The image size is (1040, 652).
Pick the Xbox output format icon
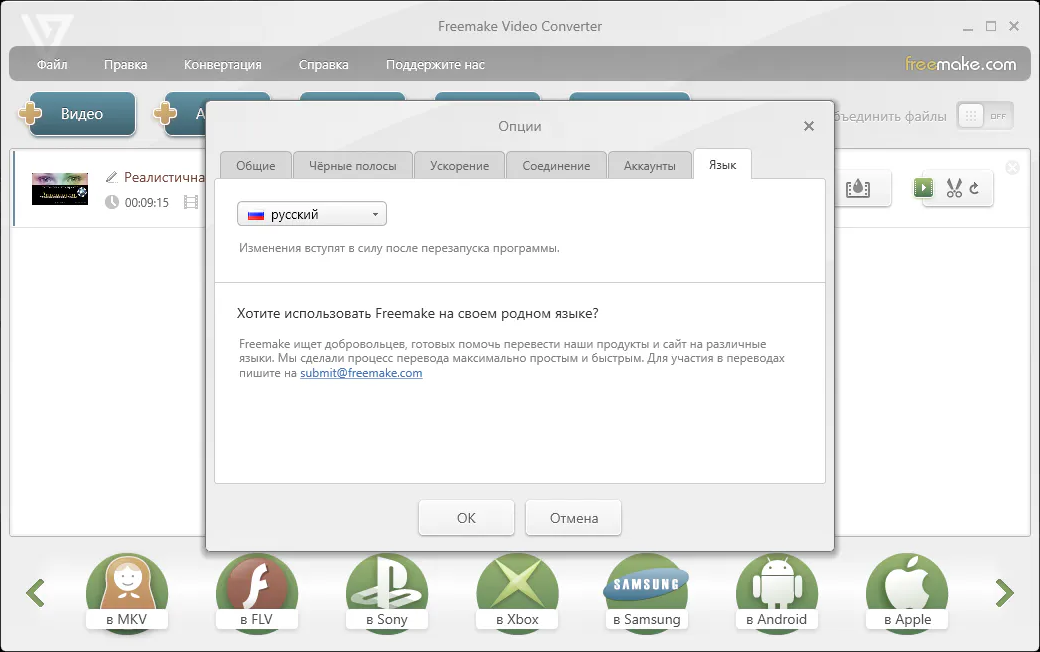[x=517, y=592]
